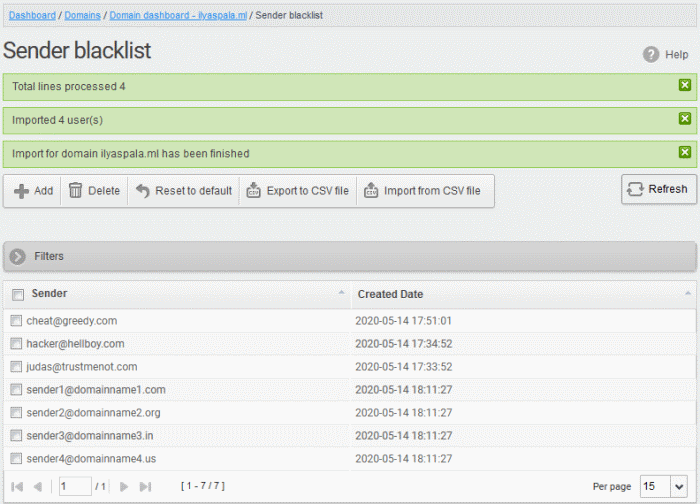Click the Created Date header label
This screenshot has width=700, height=504.
pos(390,294)
